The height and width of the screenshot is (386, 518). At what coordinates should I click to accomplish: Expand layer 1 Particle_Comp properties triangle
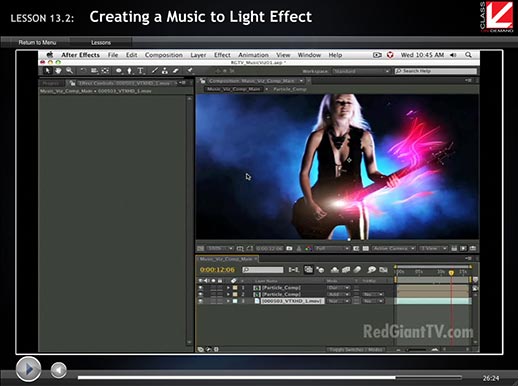228,288
